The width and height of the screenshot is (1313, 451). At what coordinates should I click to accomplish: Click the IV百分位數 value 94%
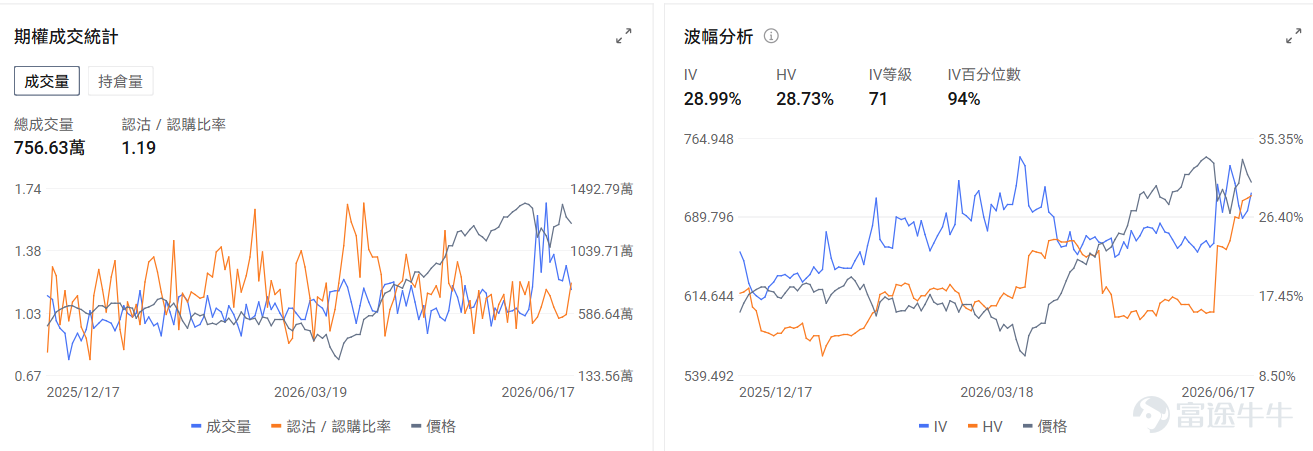pos(964,99)
